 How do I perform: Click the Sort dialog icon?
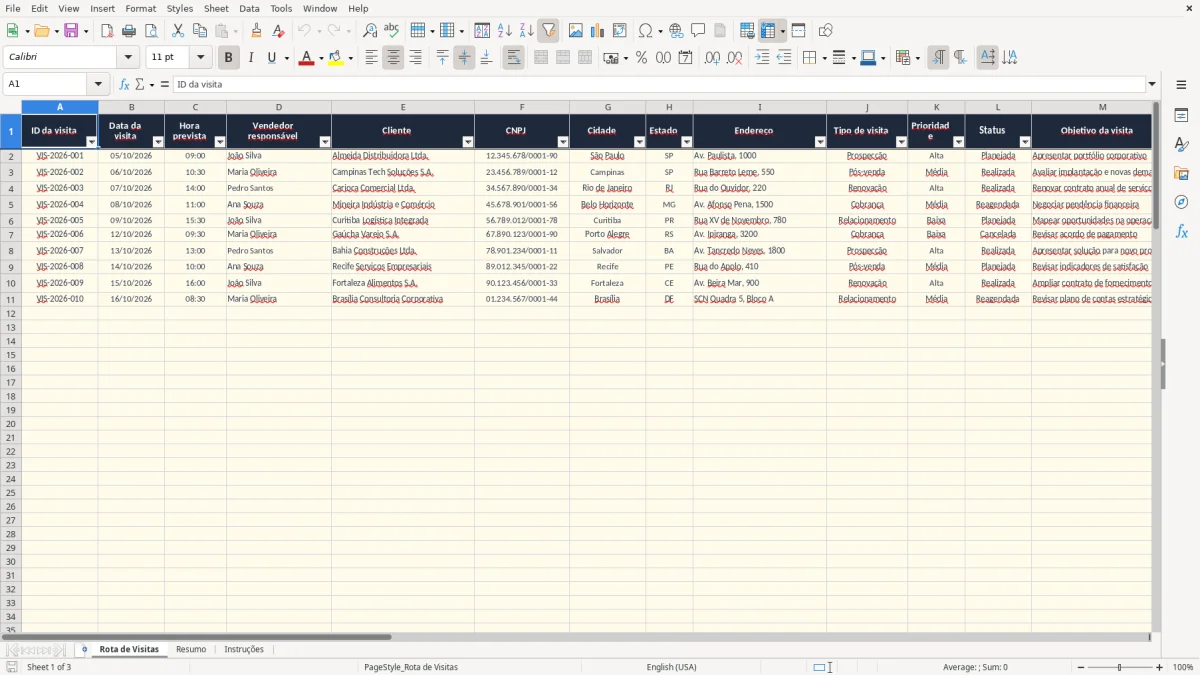point(482,31)
